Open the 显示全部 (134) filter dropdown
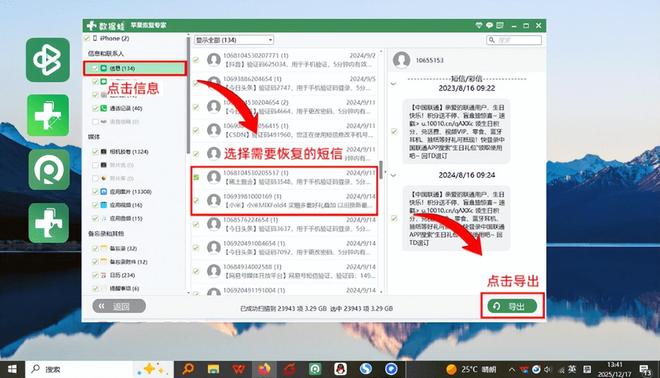Screen dimensions: 660x378 click(234, 40)
